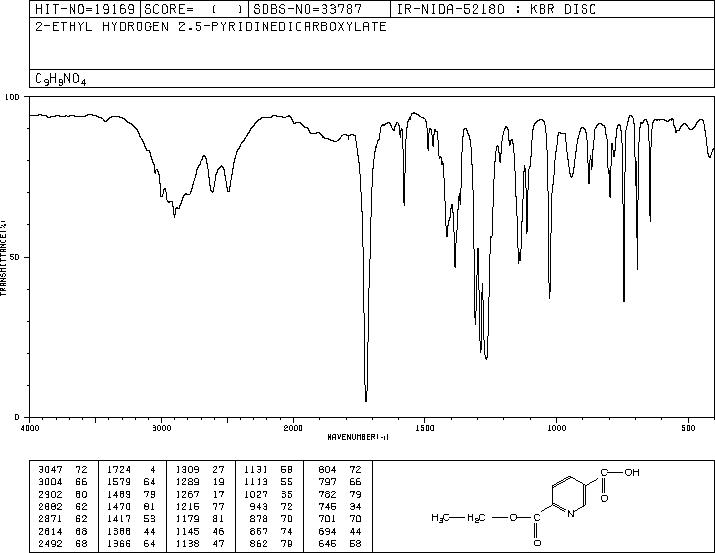The image size is (715, 553).
Task: Select the 1470 peak table entry
Action: pyautogui.click(x=131, y=506)
